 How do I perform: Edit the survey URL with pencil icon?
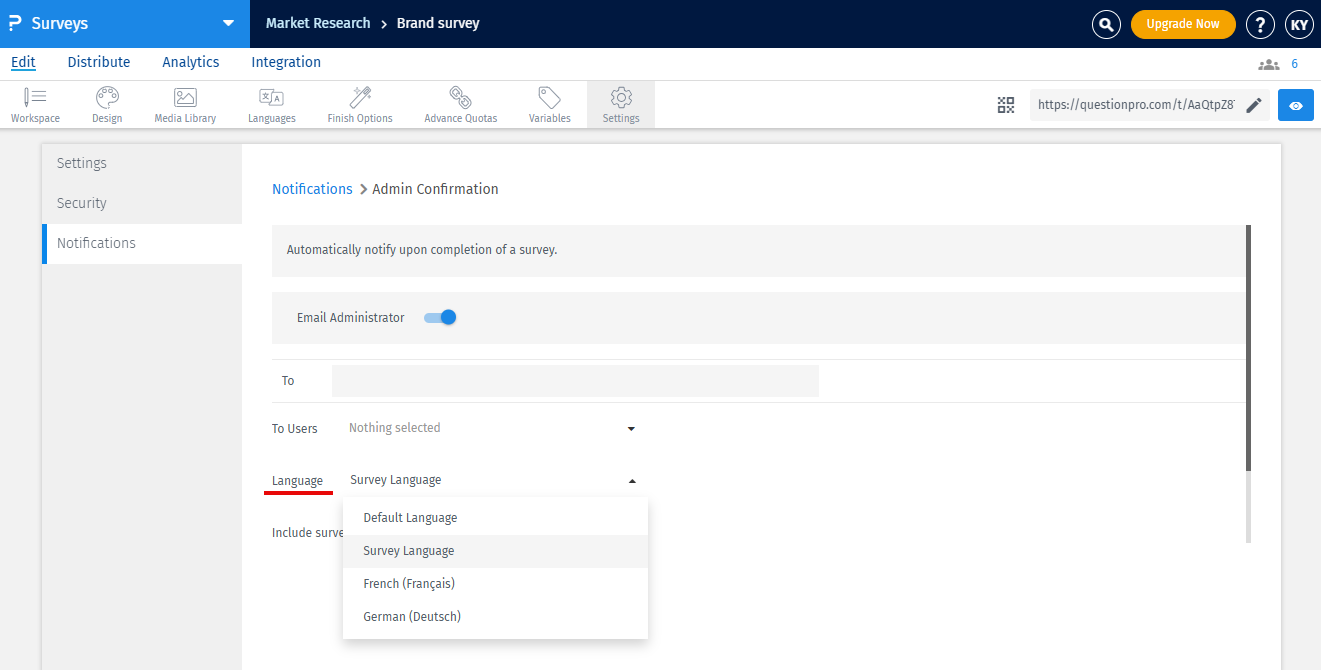(x=1254, y=105)
